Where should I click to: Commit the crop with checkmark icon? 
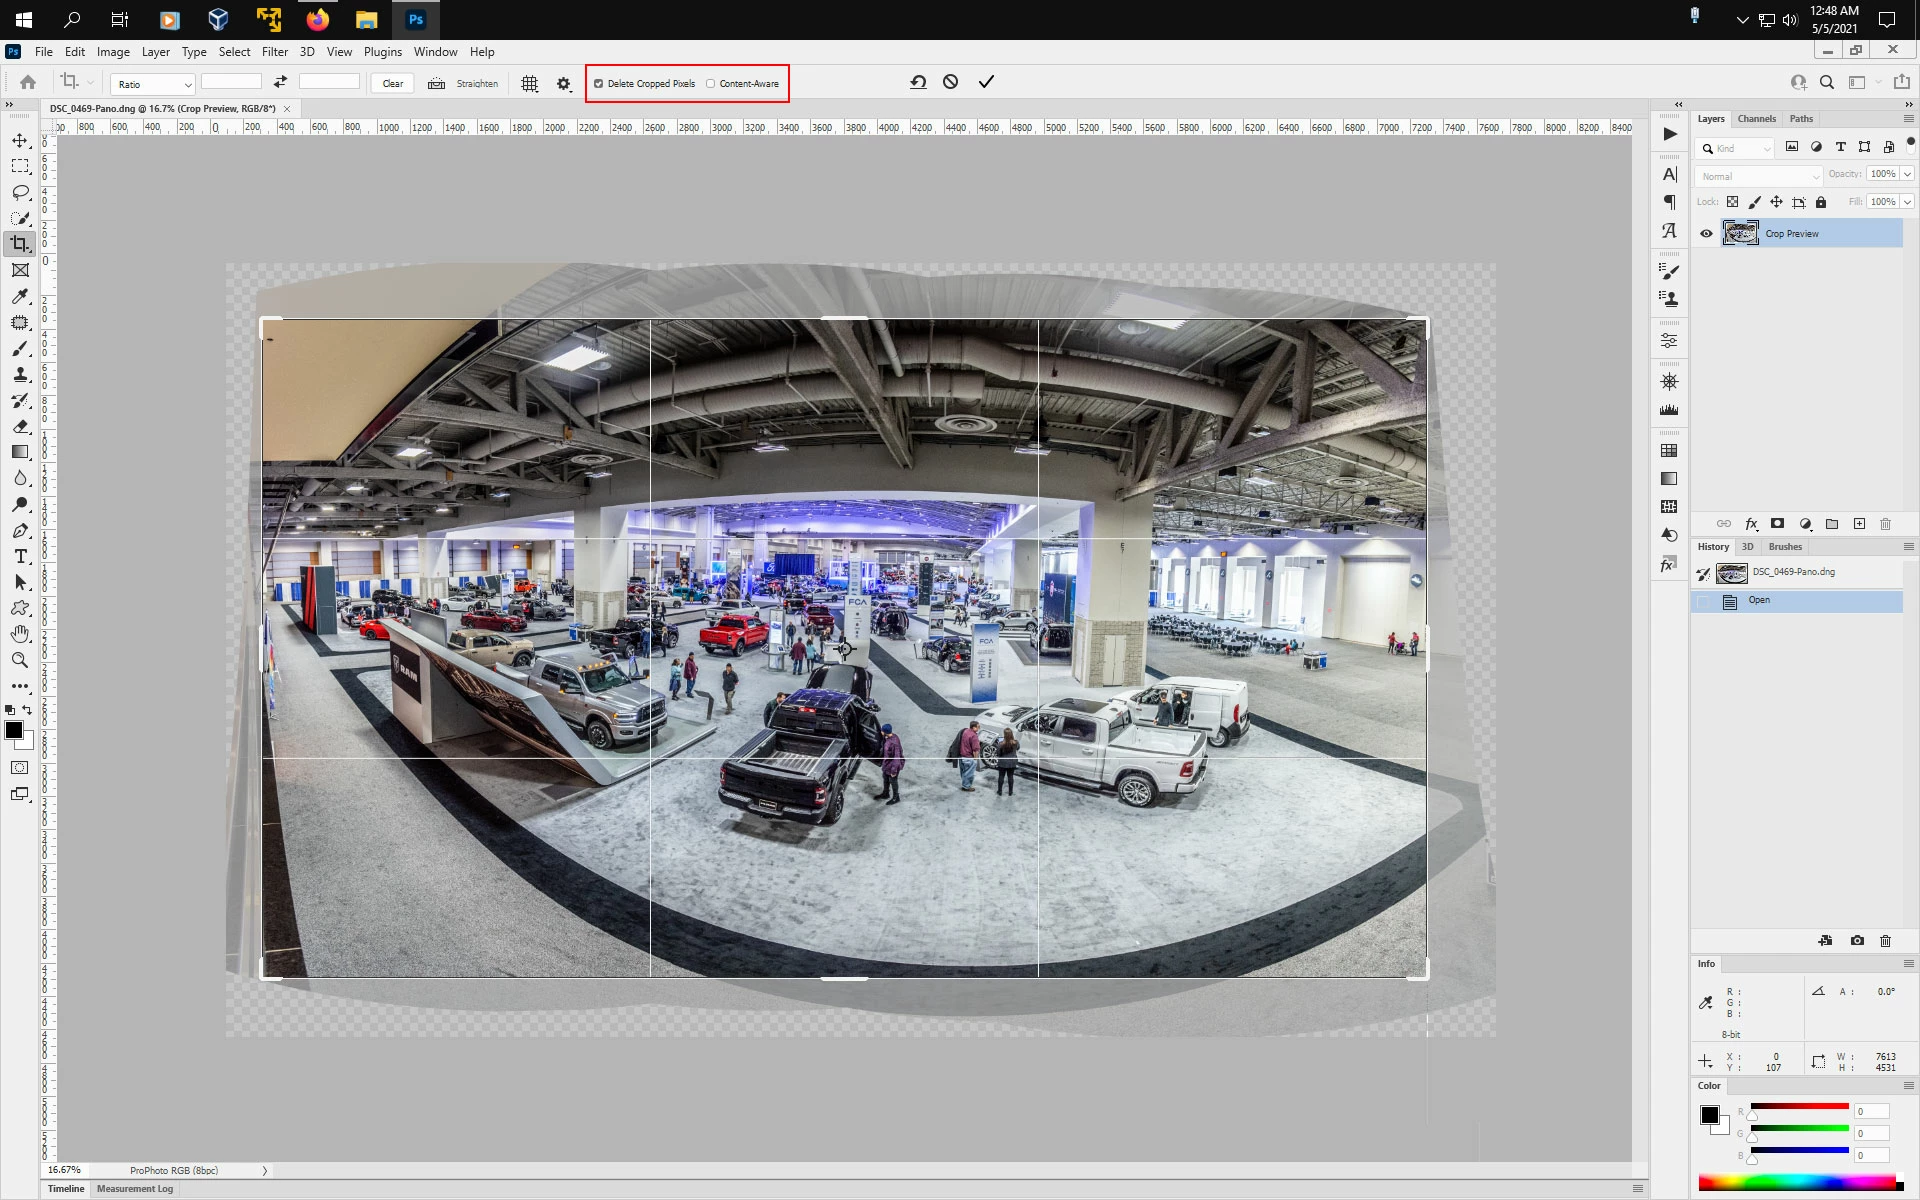(986, 82)
